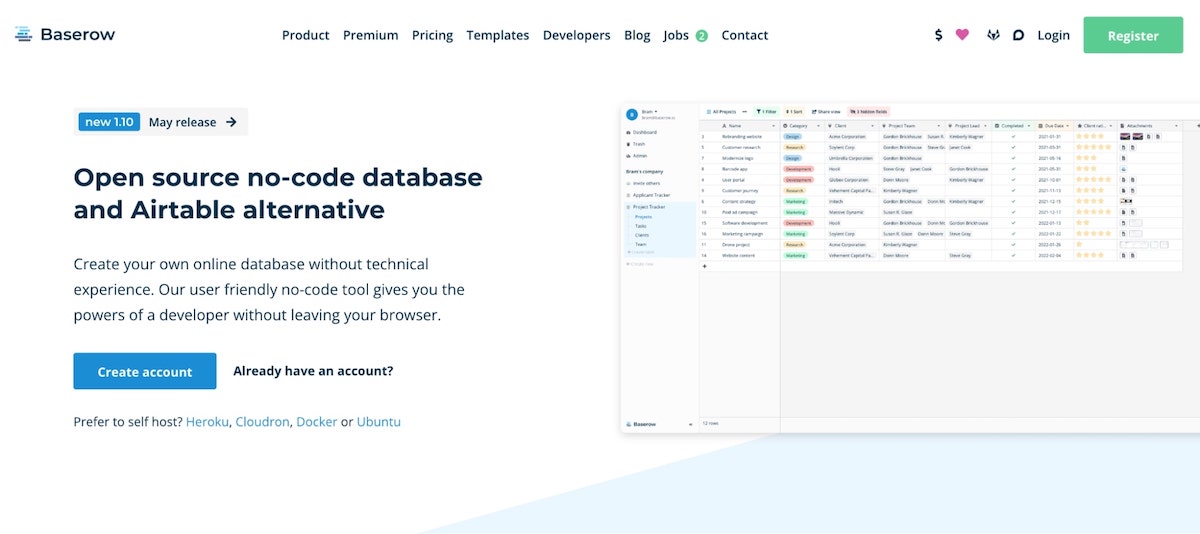This screenshot has height=534, width=1200.
Task: Open attachment thumbnail in Rebranding website row
Action: (1126, 136)
